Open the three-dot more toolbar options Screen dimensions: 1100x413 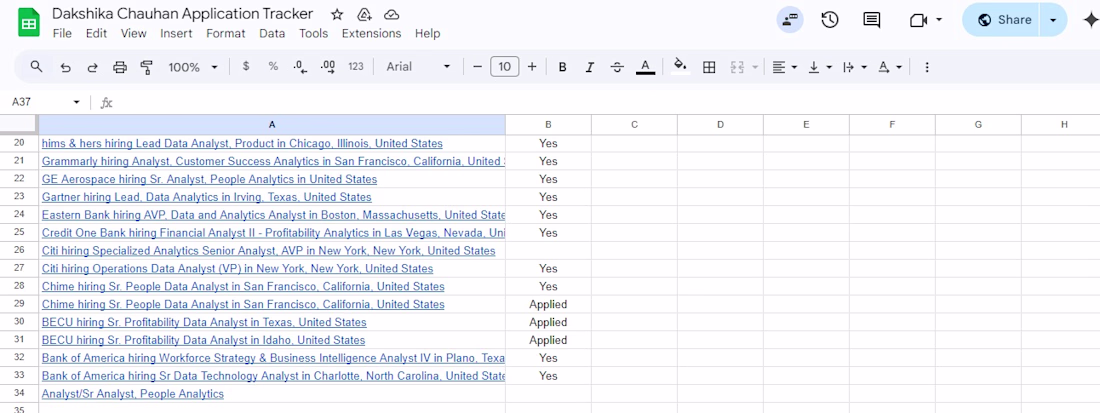coord(927,67)
